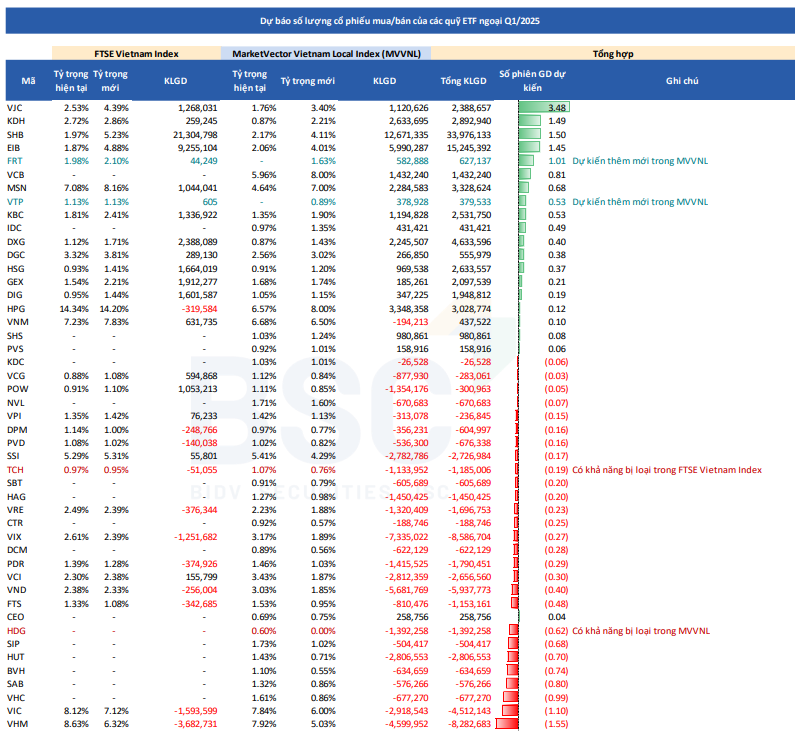Click ticker cell 'SBT'

pos(14,483)
